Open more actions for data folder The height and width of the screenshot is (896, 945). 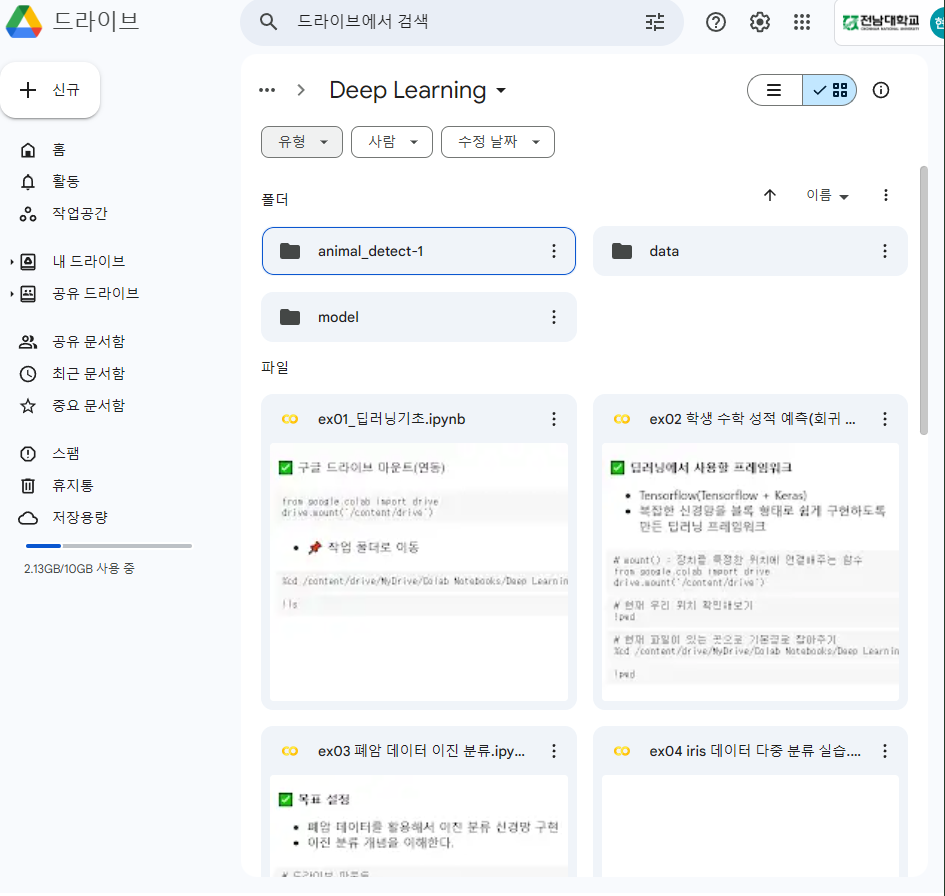tap(885, 251)
